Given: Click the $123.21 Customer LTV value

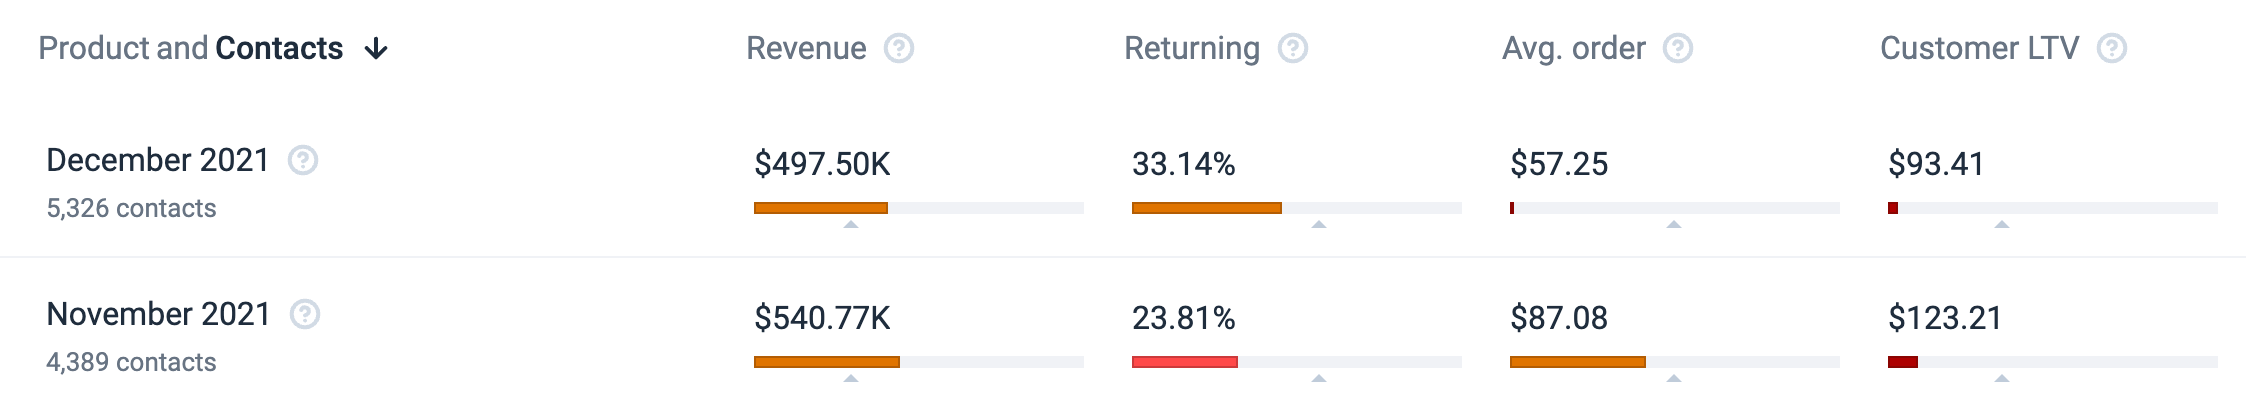Looking at the screenshot, I should click(x=1945, y=318).
